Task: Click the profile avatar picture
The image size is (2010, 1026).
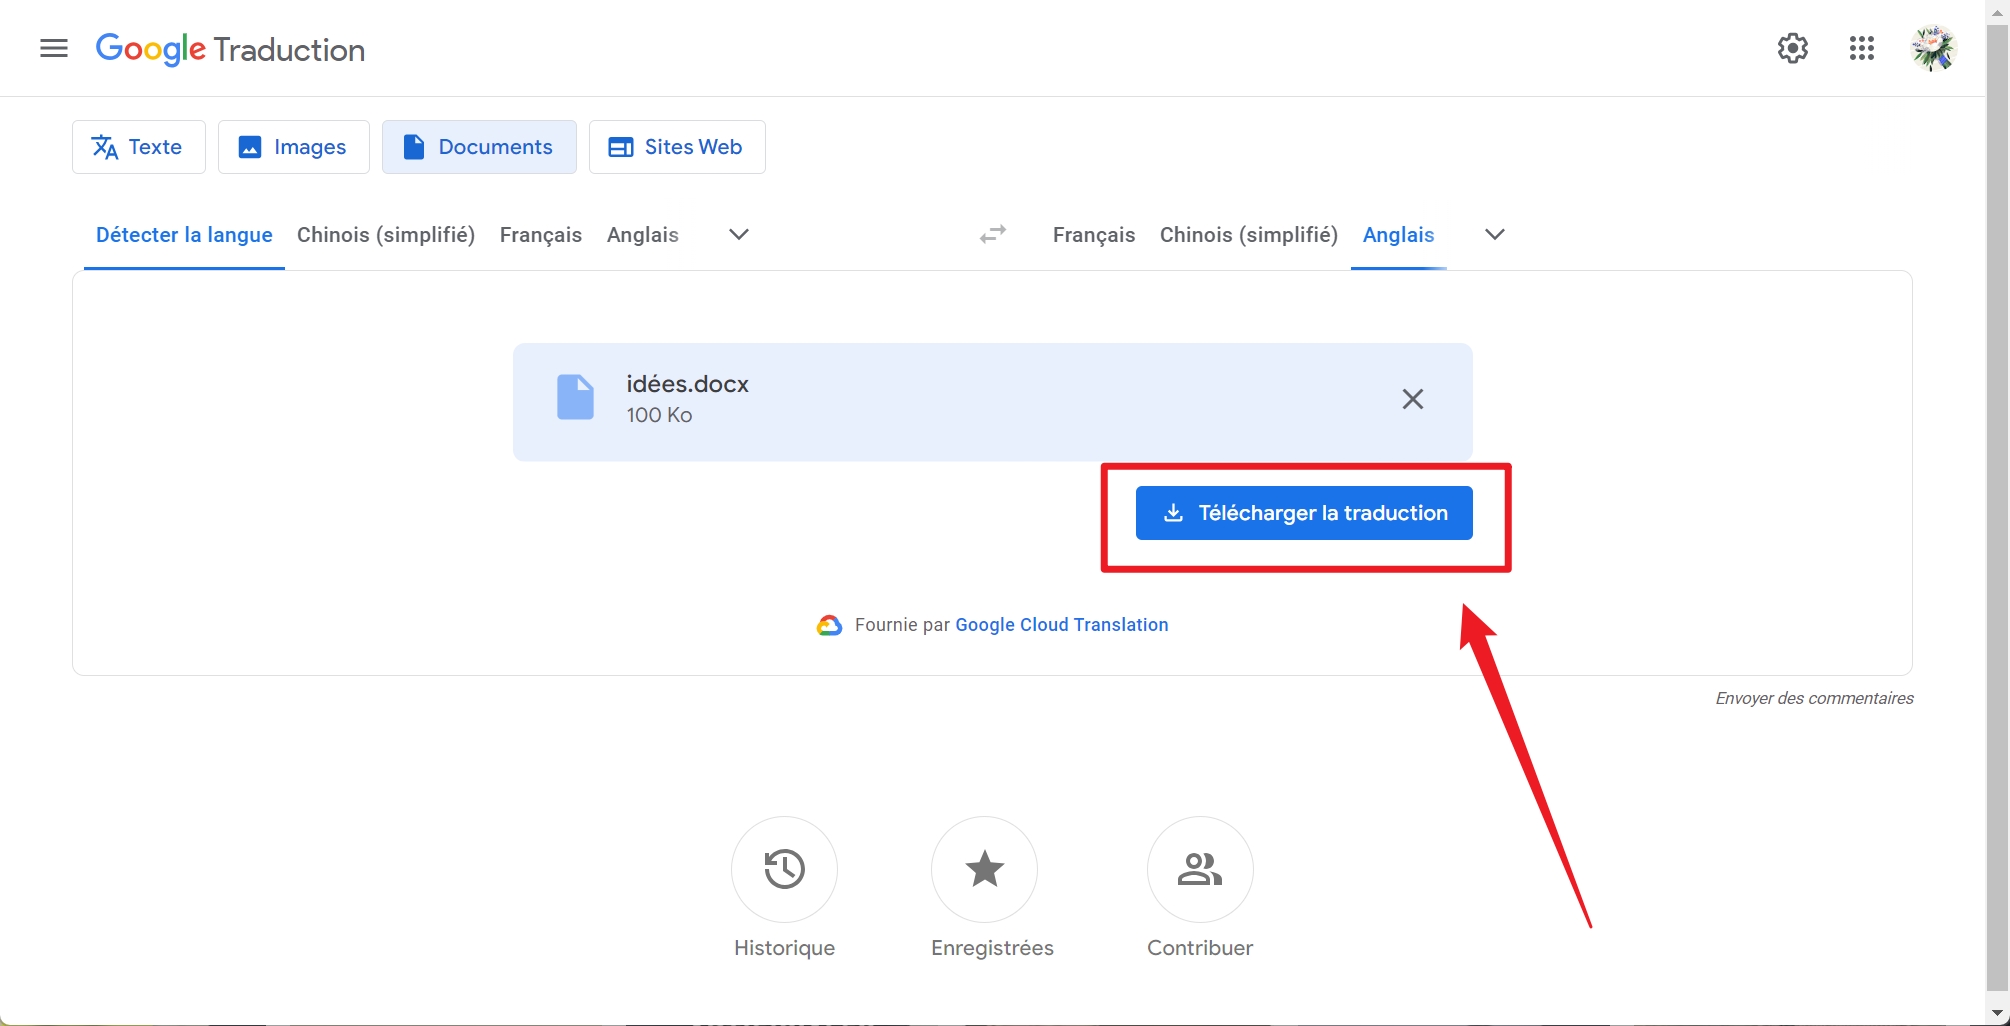Action: pyautogui.click(x=1933, y=48)
